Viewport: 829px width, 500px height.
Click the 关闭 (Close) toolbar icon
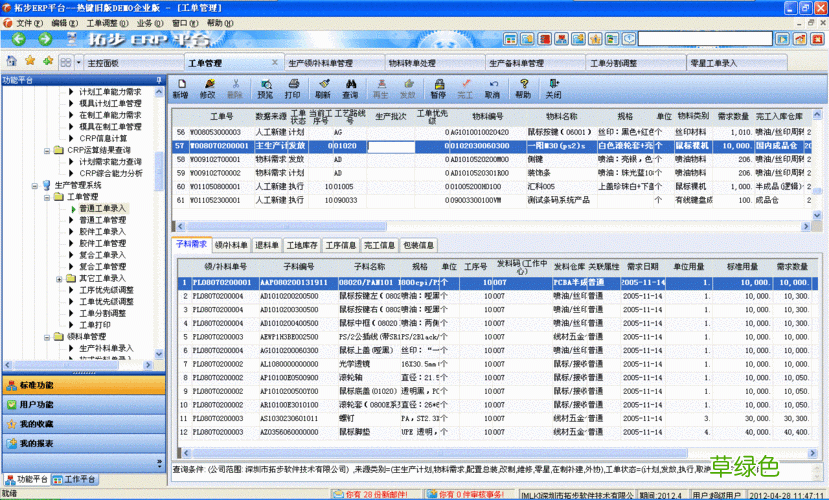click(553, 88)
